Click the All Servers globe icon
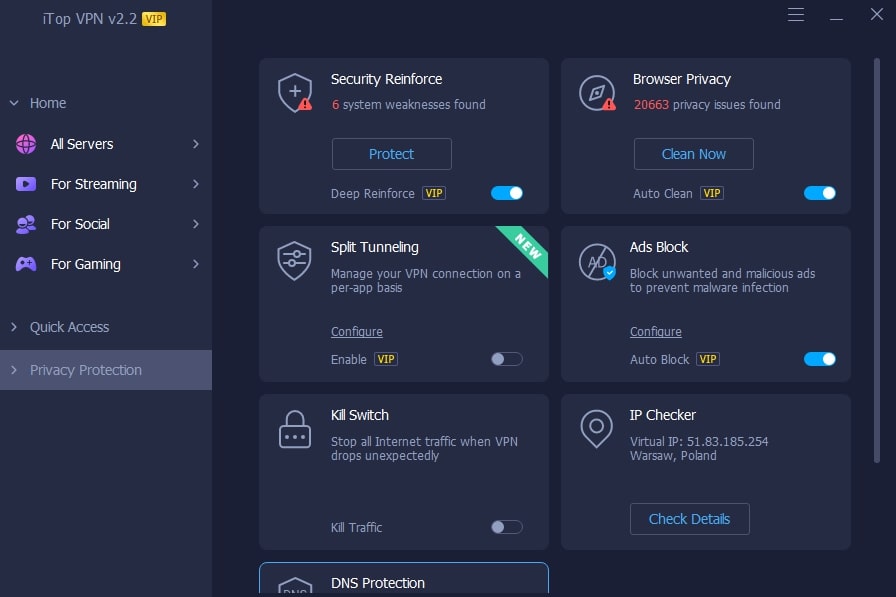Viewport: 896px width, 597px height. pos(26,144)
